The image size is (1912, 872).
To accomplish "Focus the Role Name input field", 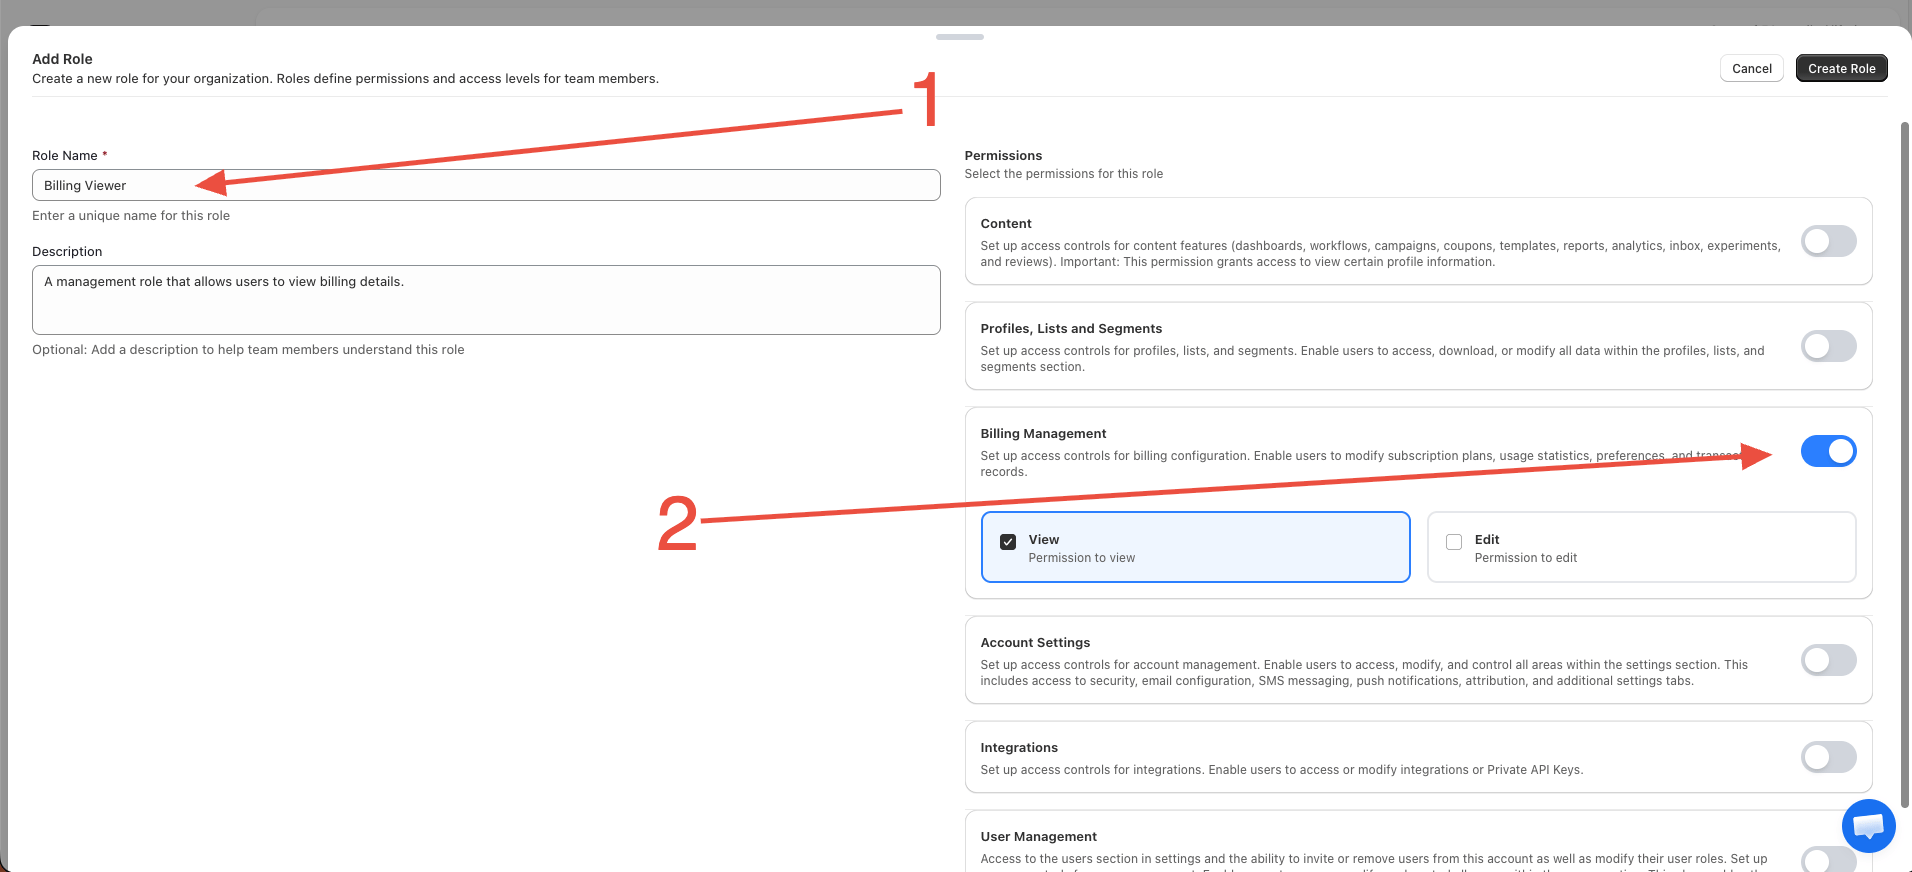I will (x=486, y=185).
